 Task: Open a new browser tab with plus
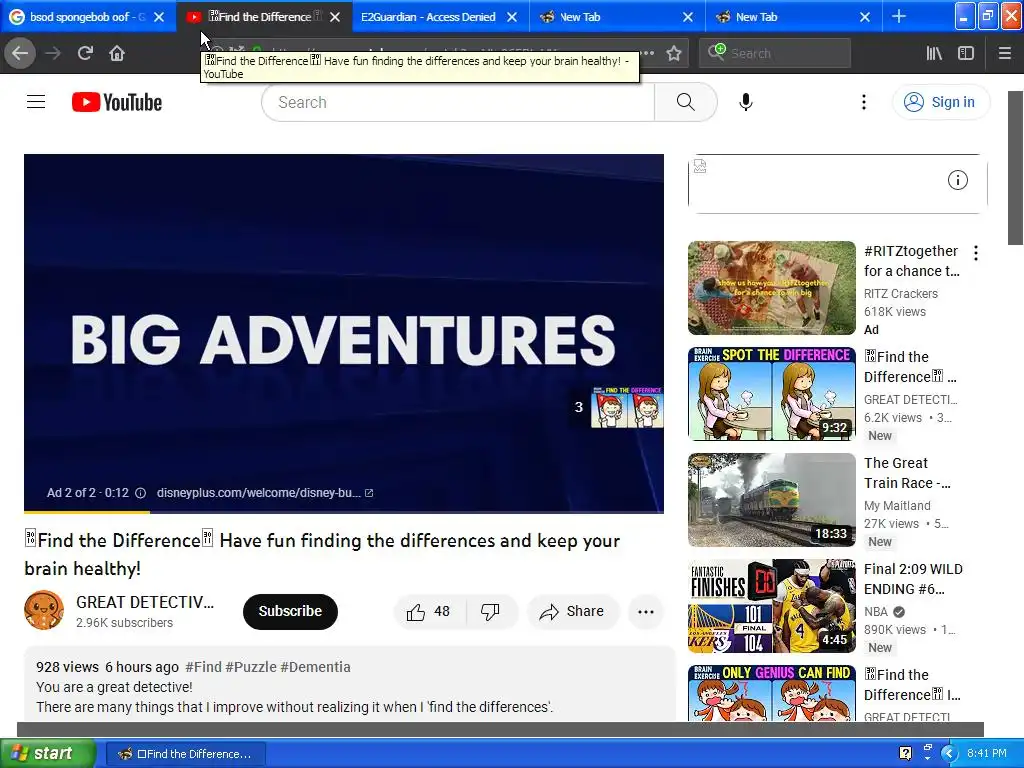(899, 16)
